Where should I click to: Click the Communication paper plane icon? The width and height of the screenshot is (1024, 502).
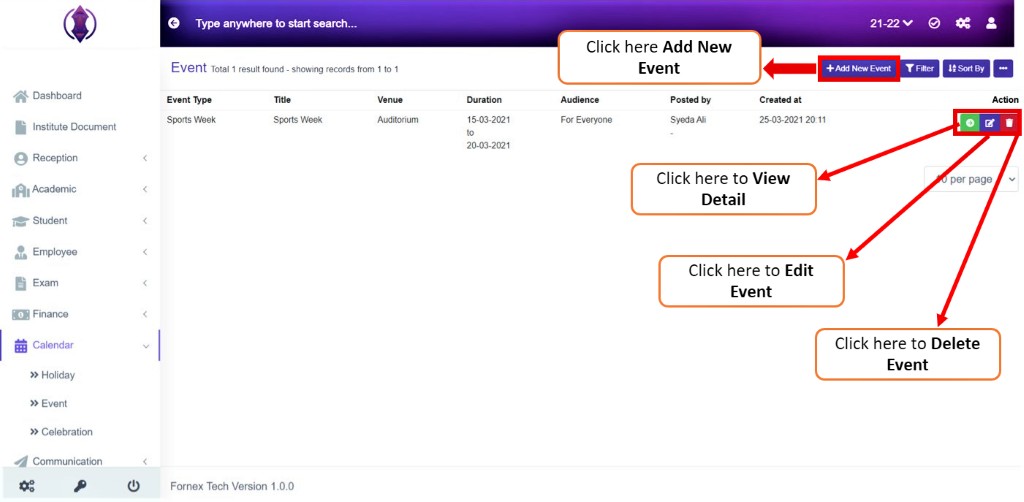[21, 462]
